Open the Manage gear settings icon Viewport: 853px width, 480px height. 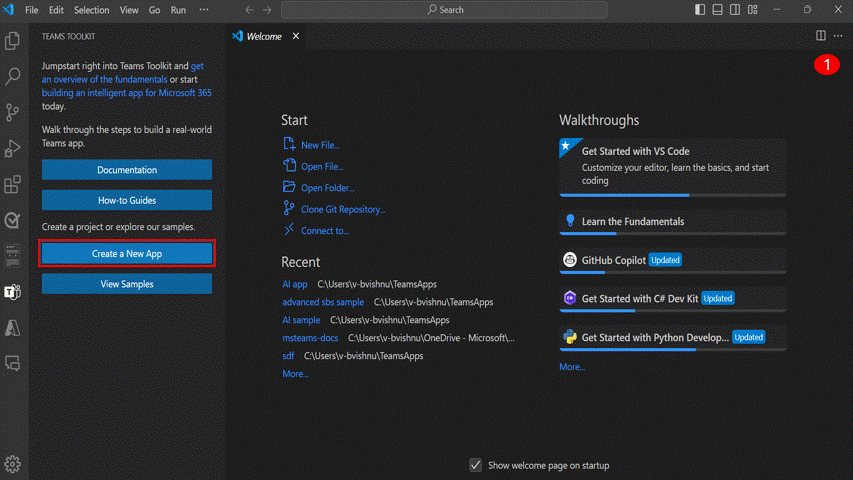point(13,464)
